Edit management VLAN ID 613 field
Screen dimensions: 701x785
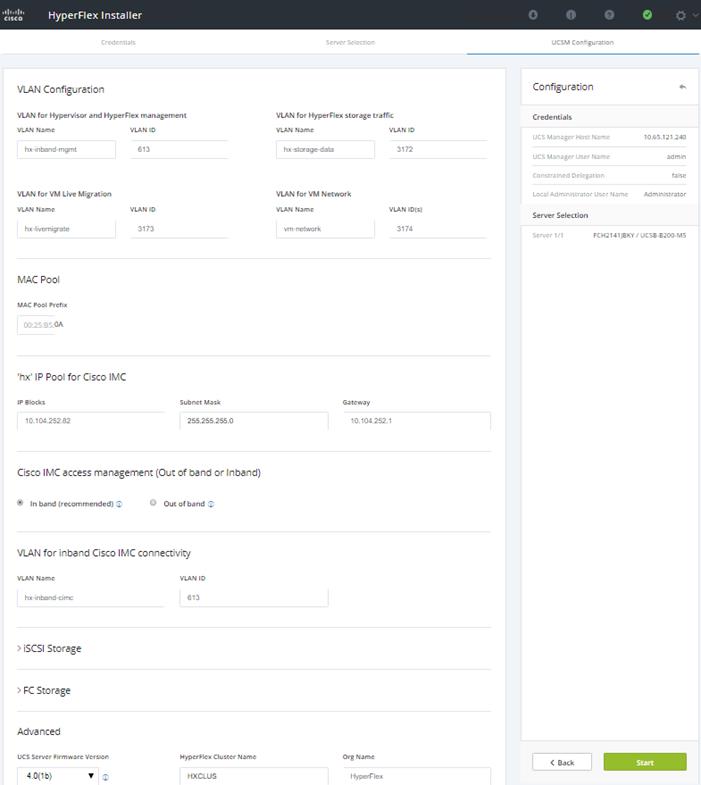click(x=179, y=149)
